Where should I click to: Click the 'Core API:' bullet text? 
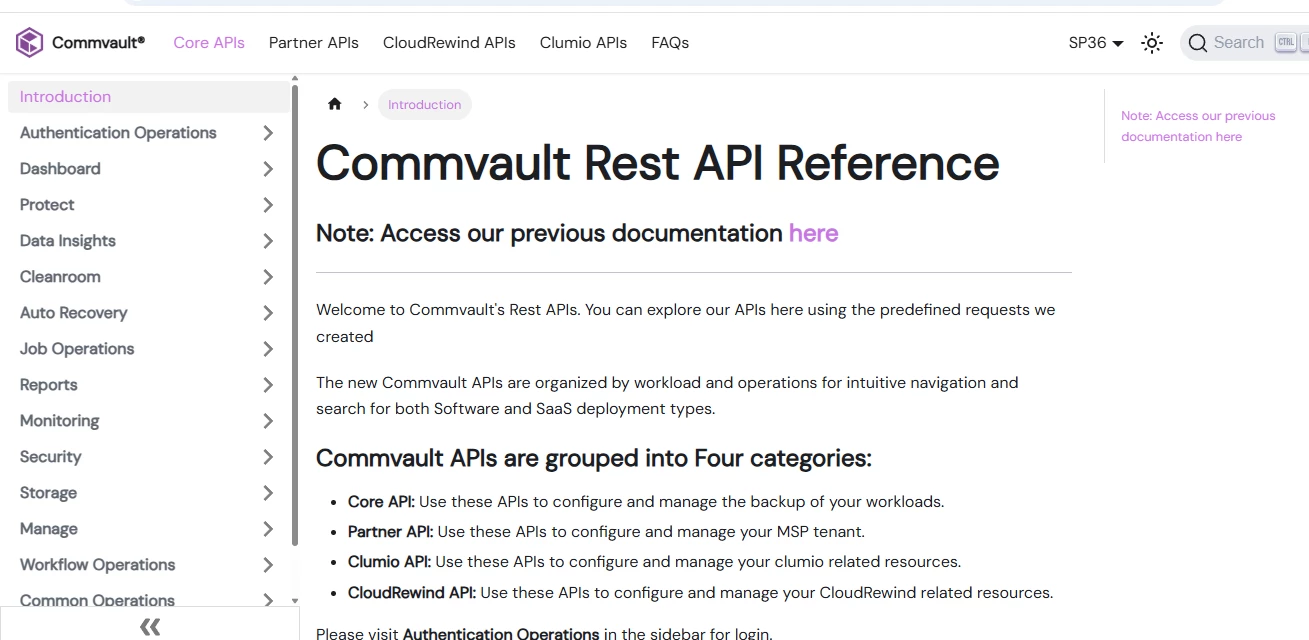click(381, 502)
